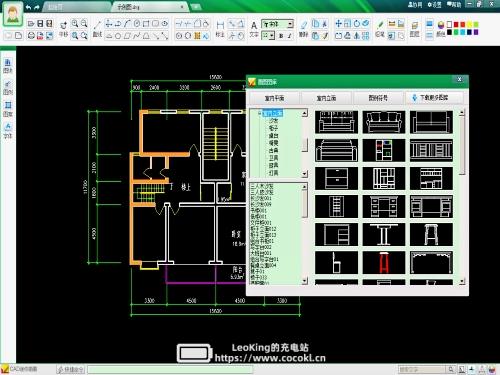Select the second item under tree root
Viewport: 500px width, 375px height.
click(273, 128)
